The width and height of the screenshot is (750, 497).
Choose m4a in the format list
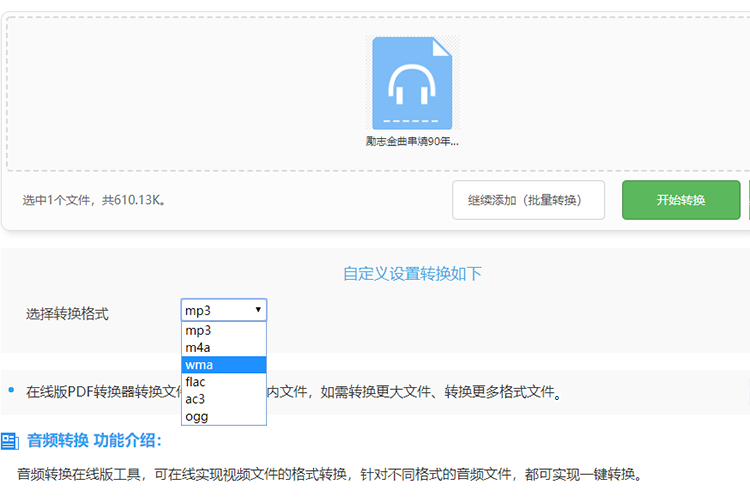224,348
